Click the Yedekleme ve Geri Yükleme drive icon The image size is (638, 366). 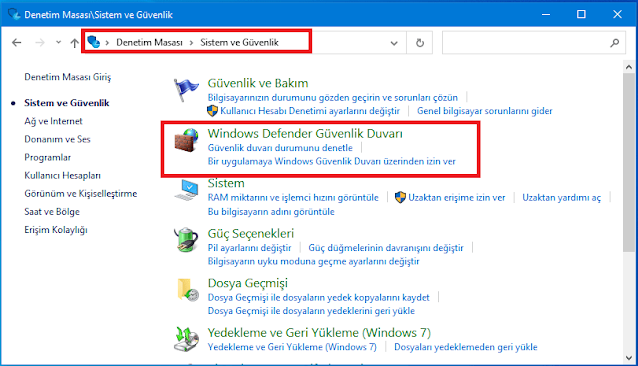[186, 339]
